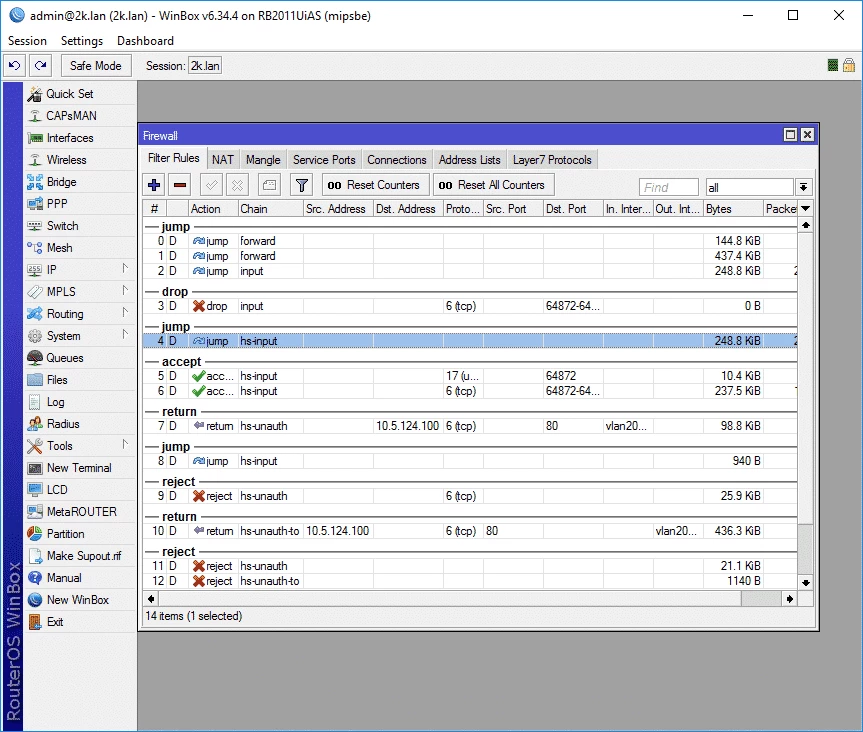Click the Find search field
The image size is (863, 732).
(668, 187)
